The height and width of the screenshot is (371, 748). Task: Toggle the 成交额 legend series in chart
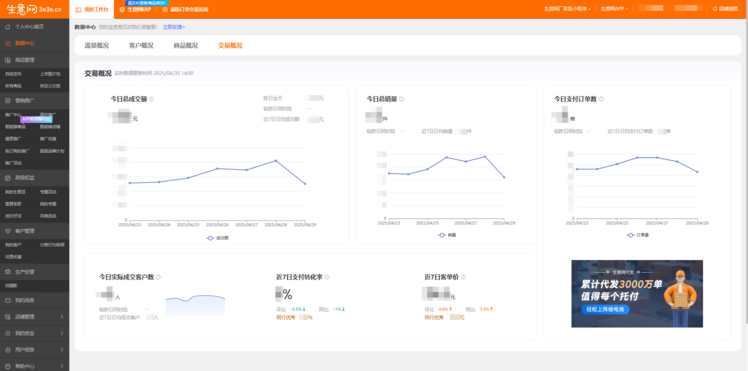pos(218,237)
